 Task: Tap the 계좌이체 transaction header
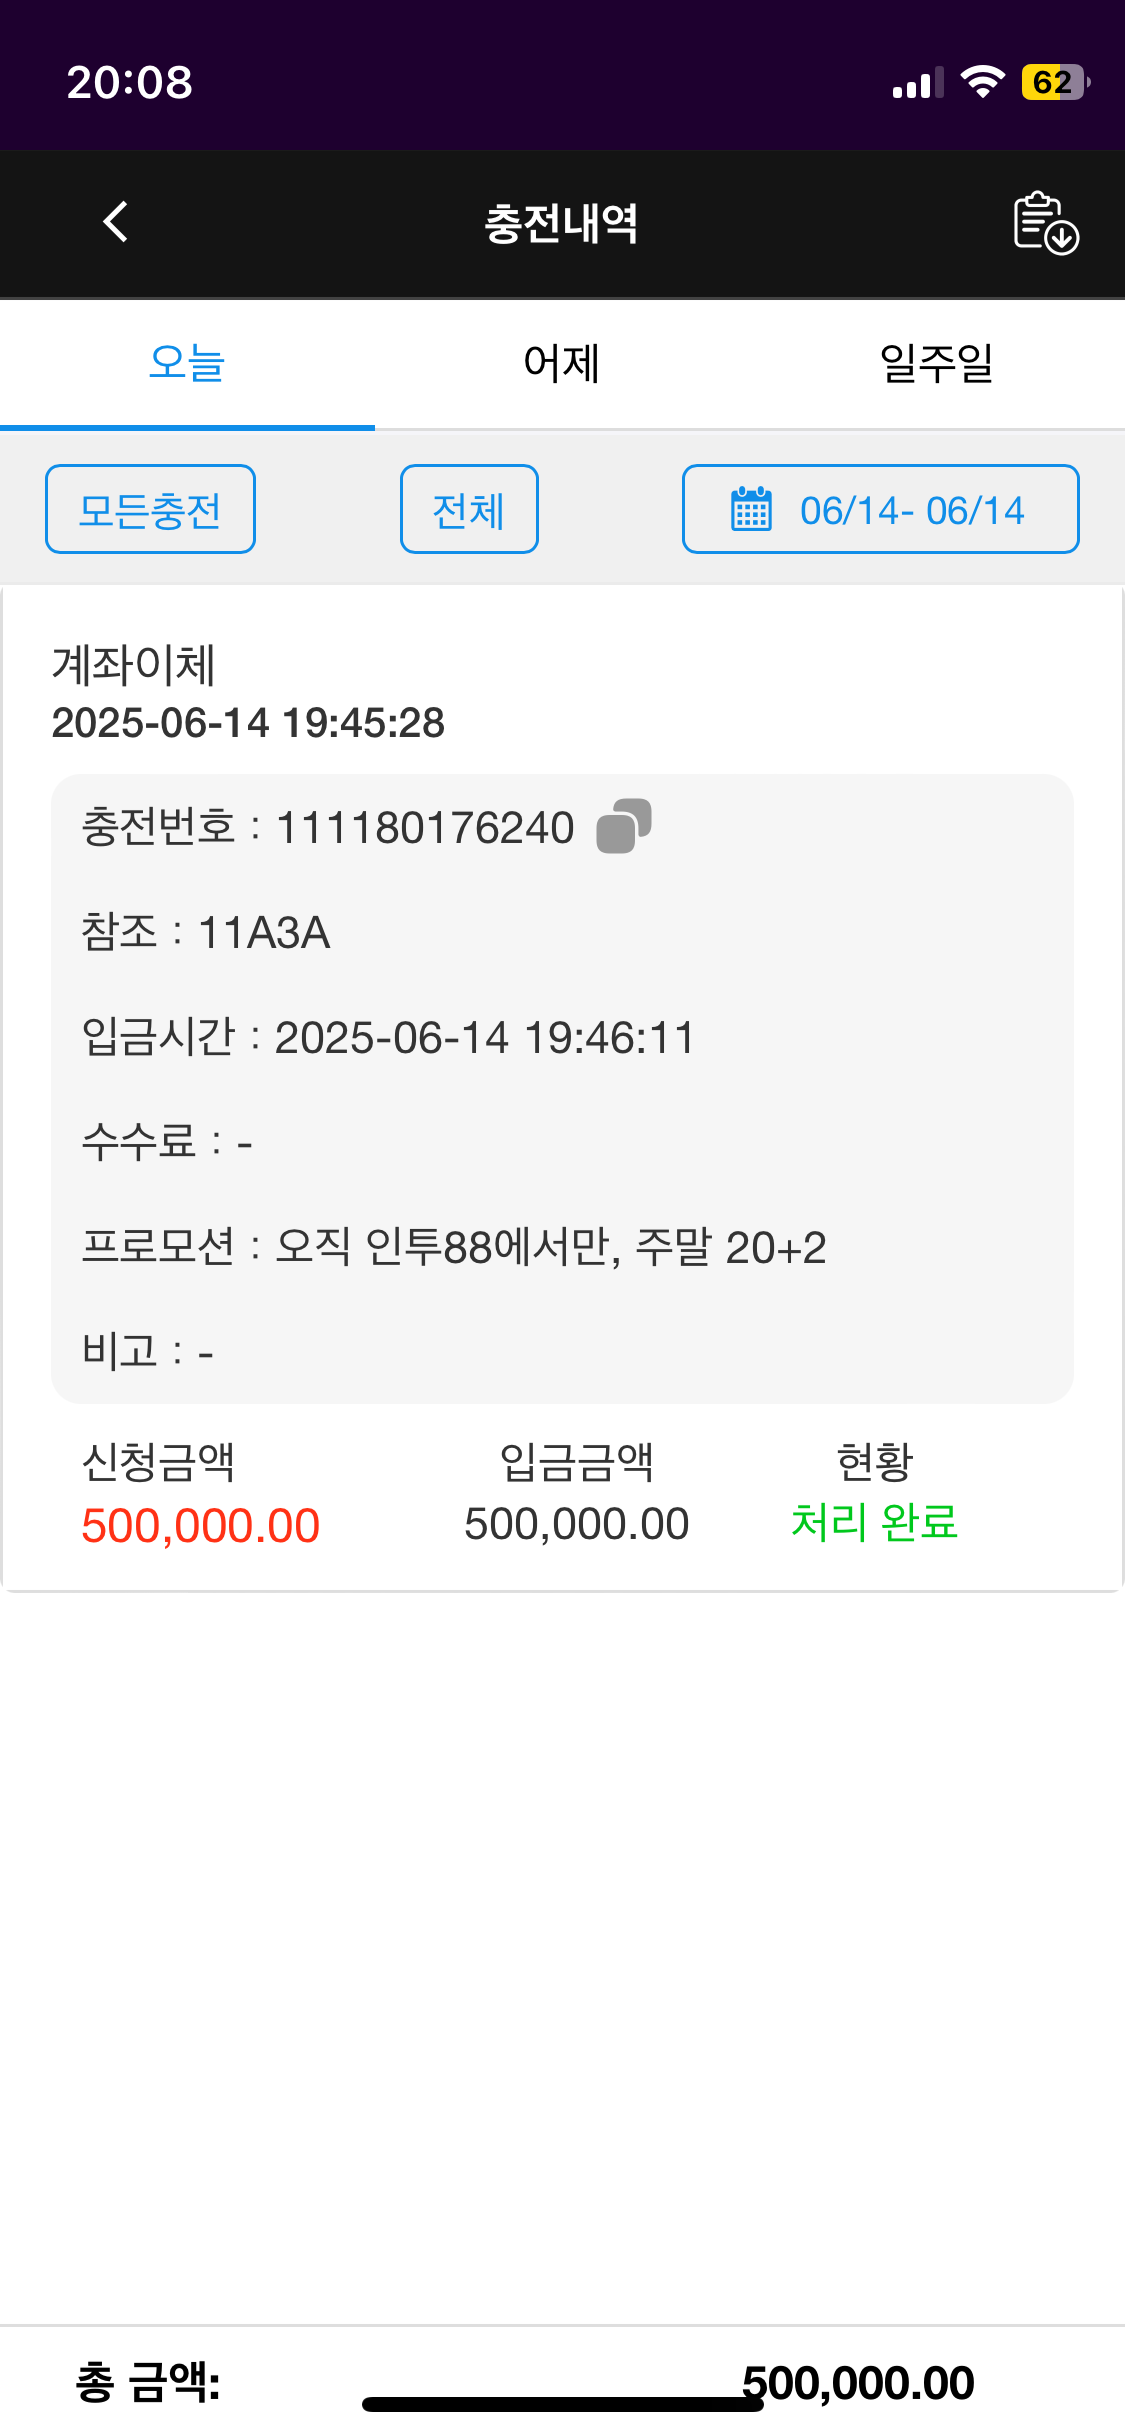(134, 665)
